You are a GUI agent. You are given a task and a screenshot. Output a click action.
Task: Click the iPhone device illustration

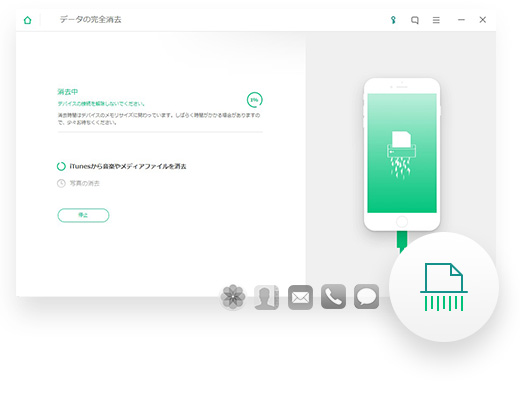pos(402,154)
